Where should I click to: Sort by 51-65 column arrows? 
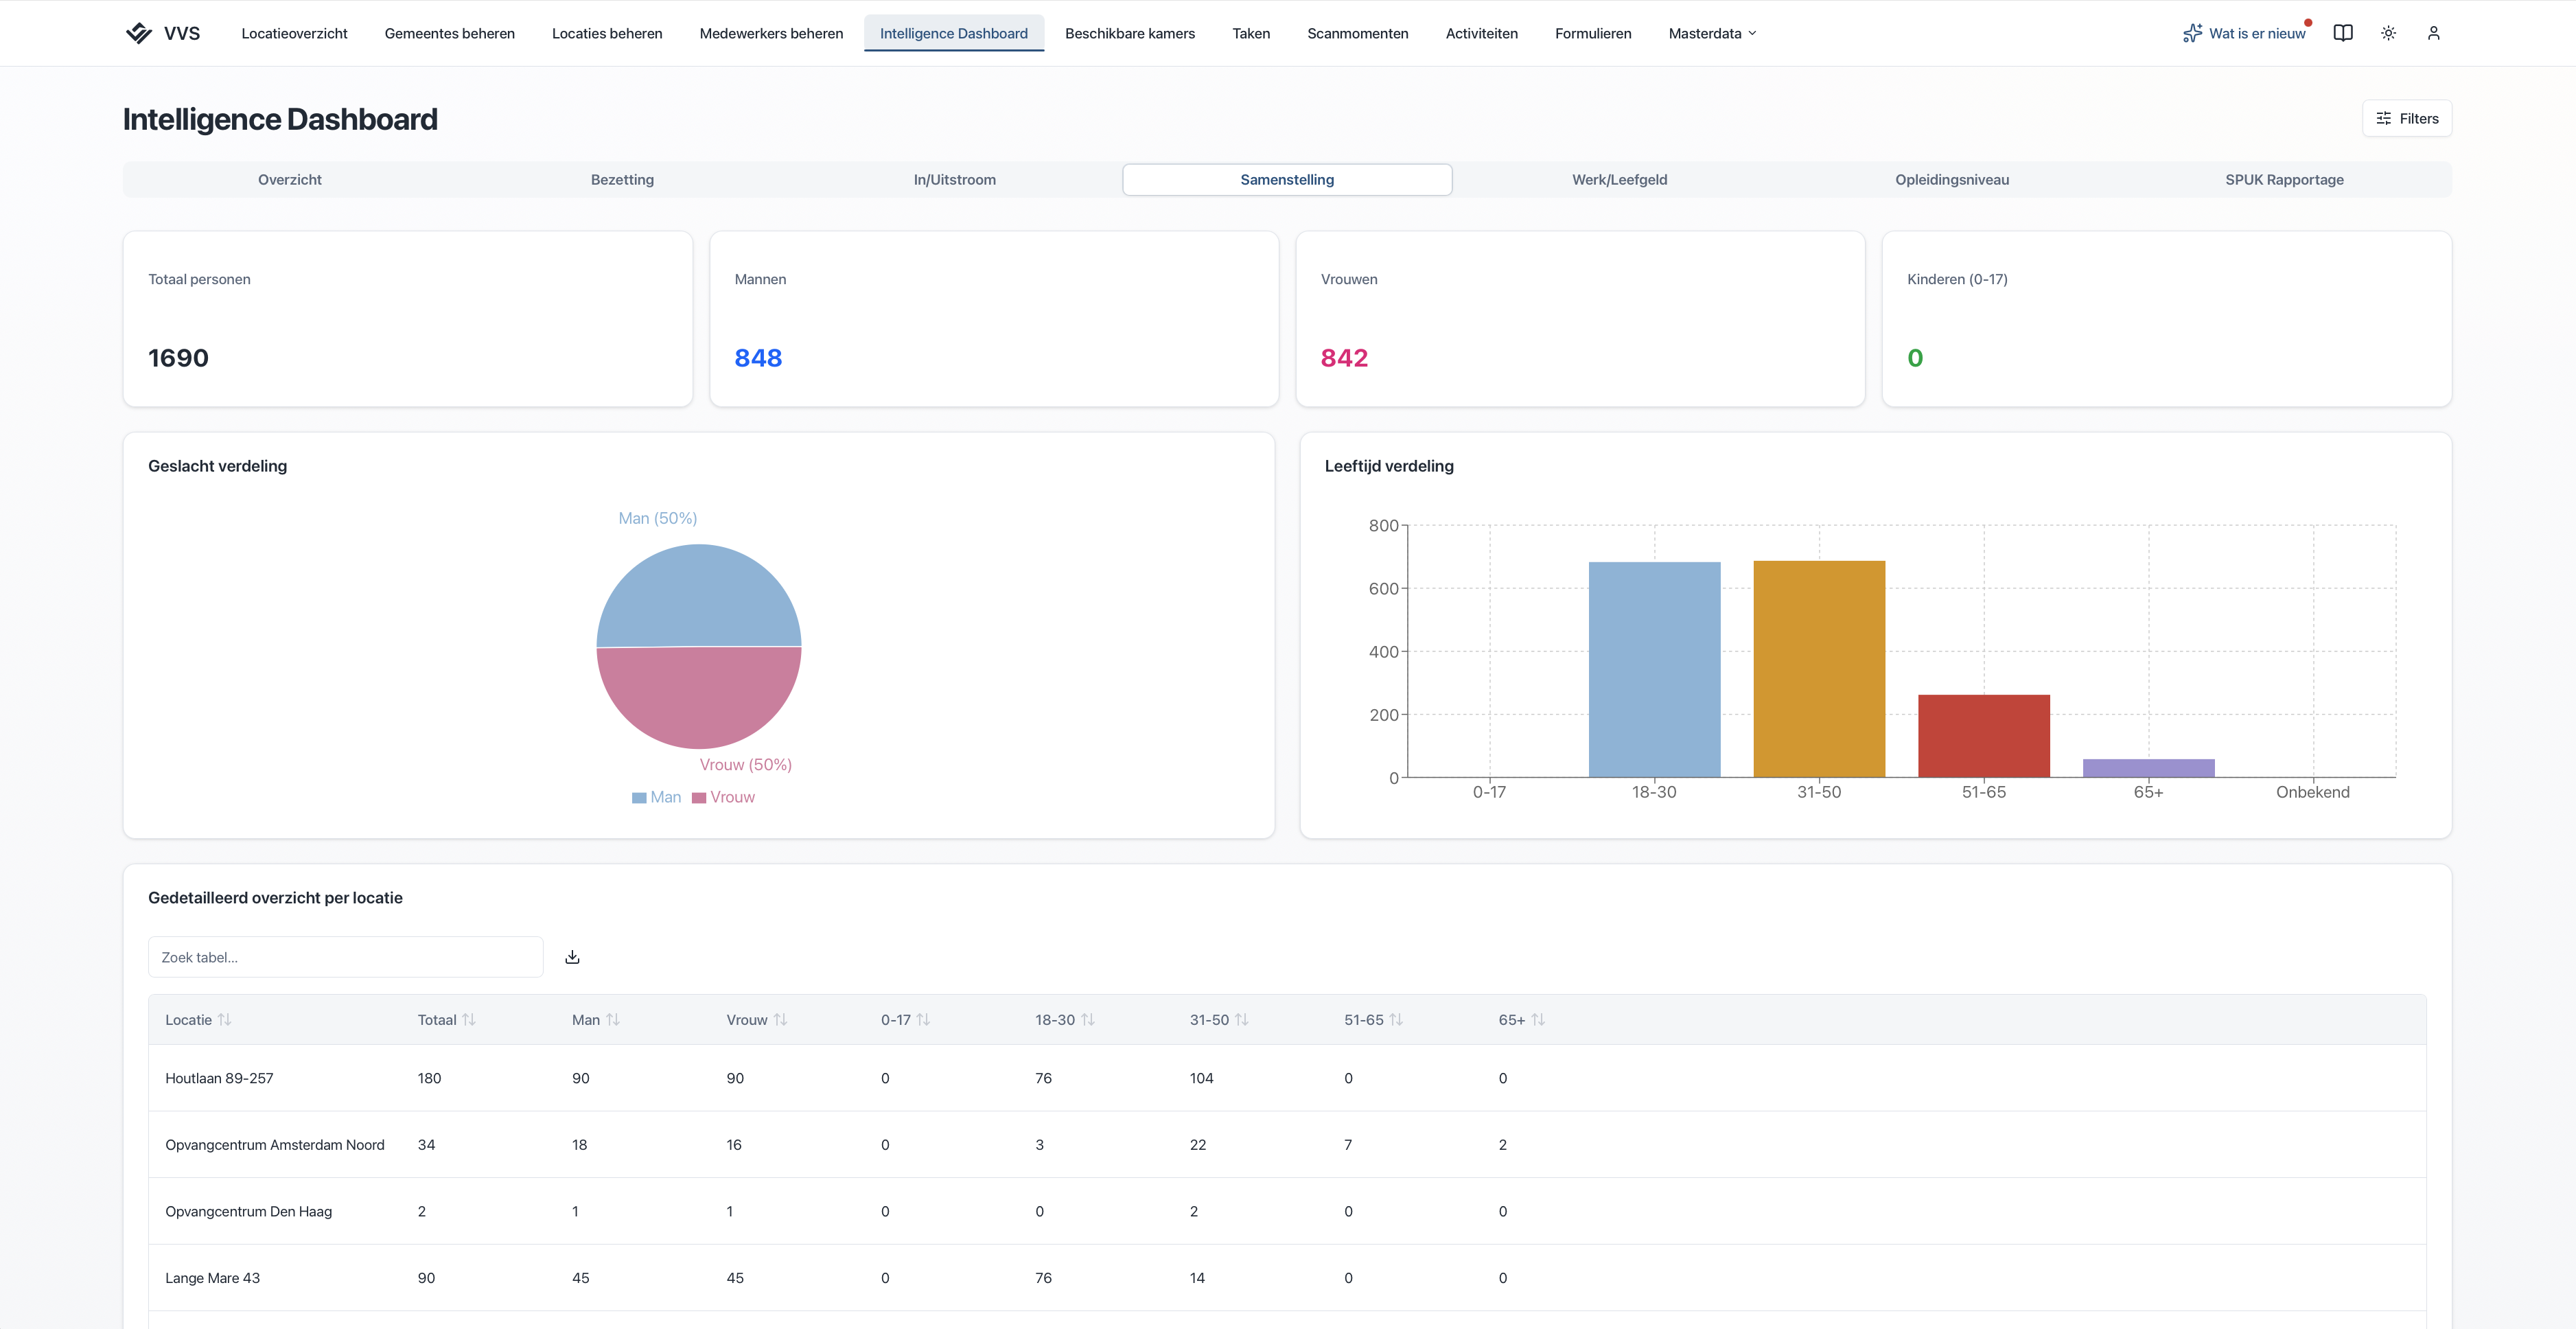(1397, 1020)
